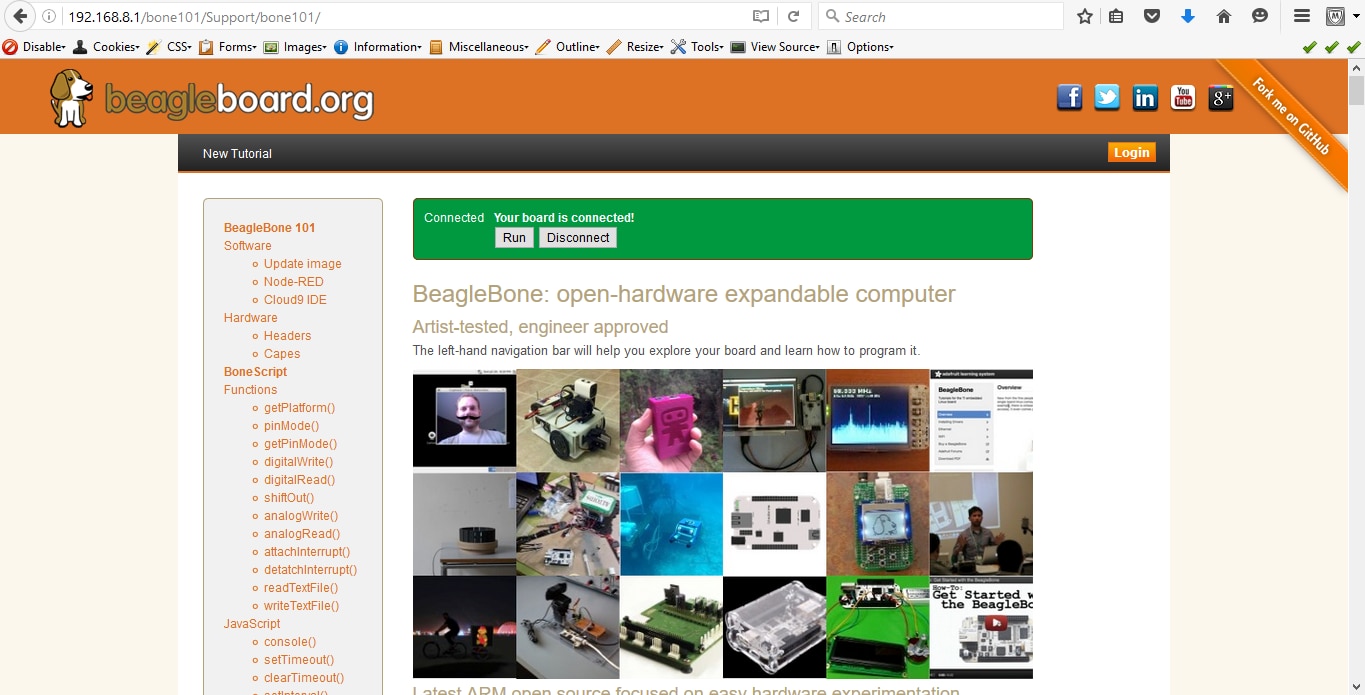1365x695 pixels.
Task: Open the BeagleBoard Facebook page icon
Action: click(1069, 97)
